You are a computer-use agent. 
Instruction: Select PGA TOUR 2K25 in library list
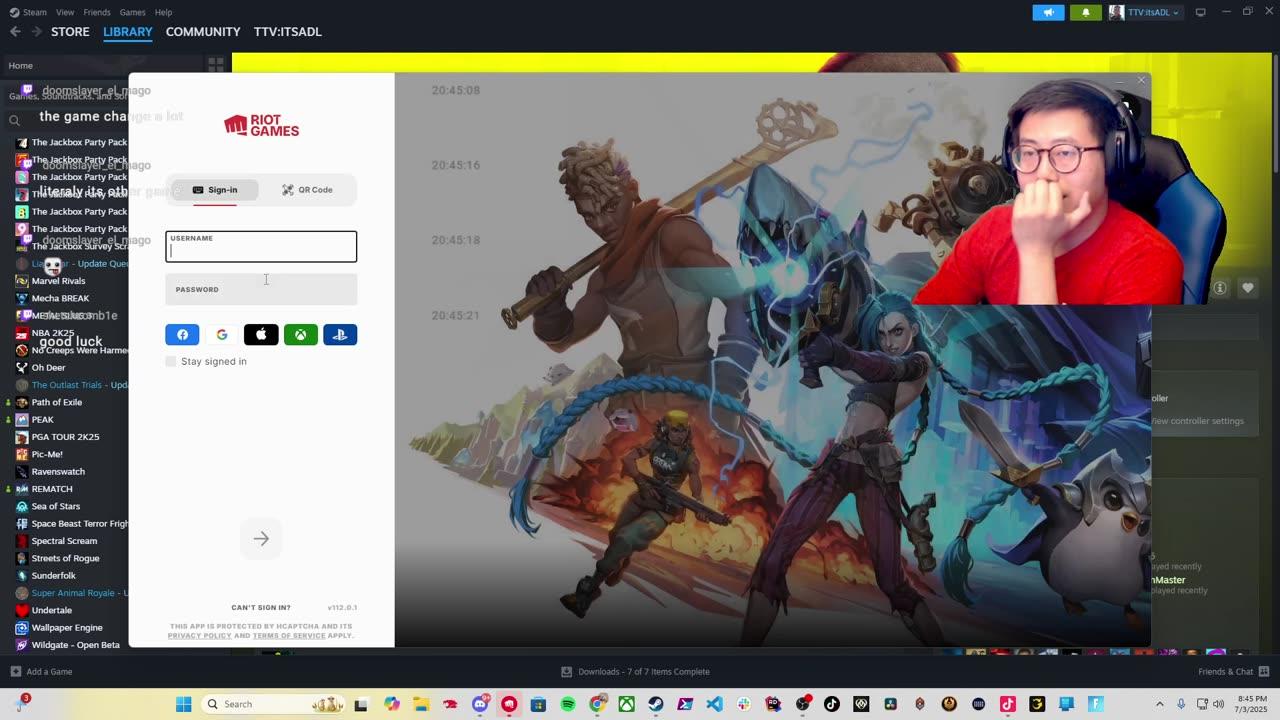66,437
